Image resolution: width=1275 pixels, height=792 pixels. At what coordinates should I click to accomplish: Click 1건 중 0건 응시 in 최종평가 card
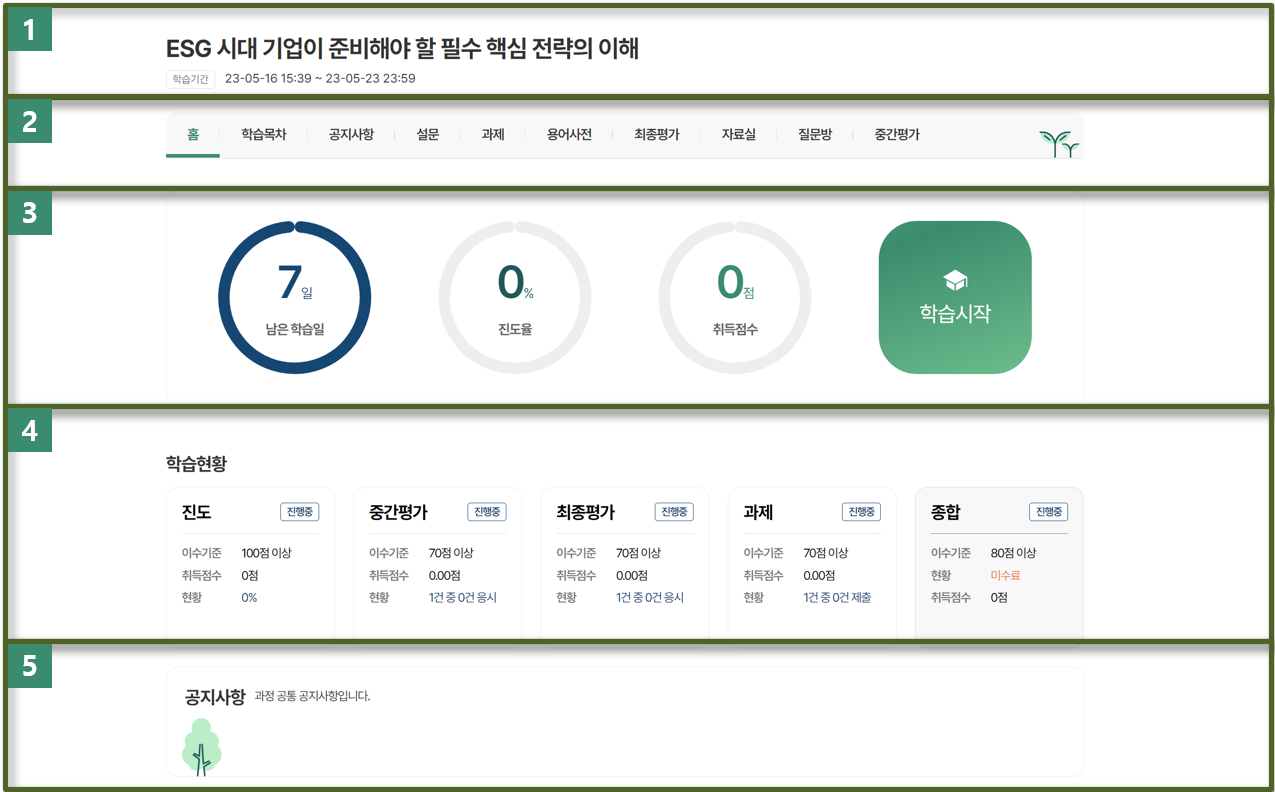(649, 598)
